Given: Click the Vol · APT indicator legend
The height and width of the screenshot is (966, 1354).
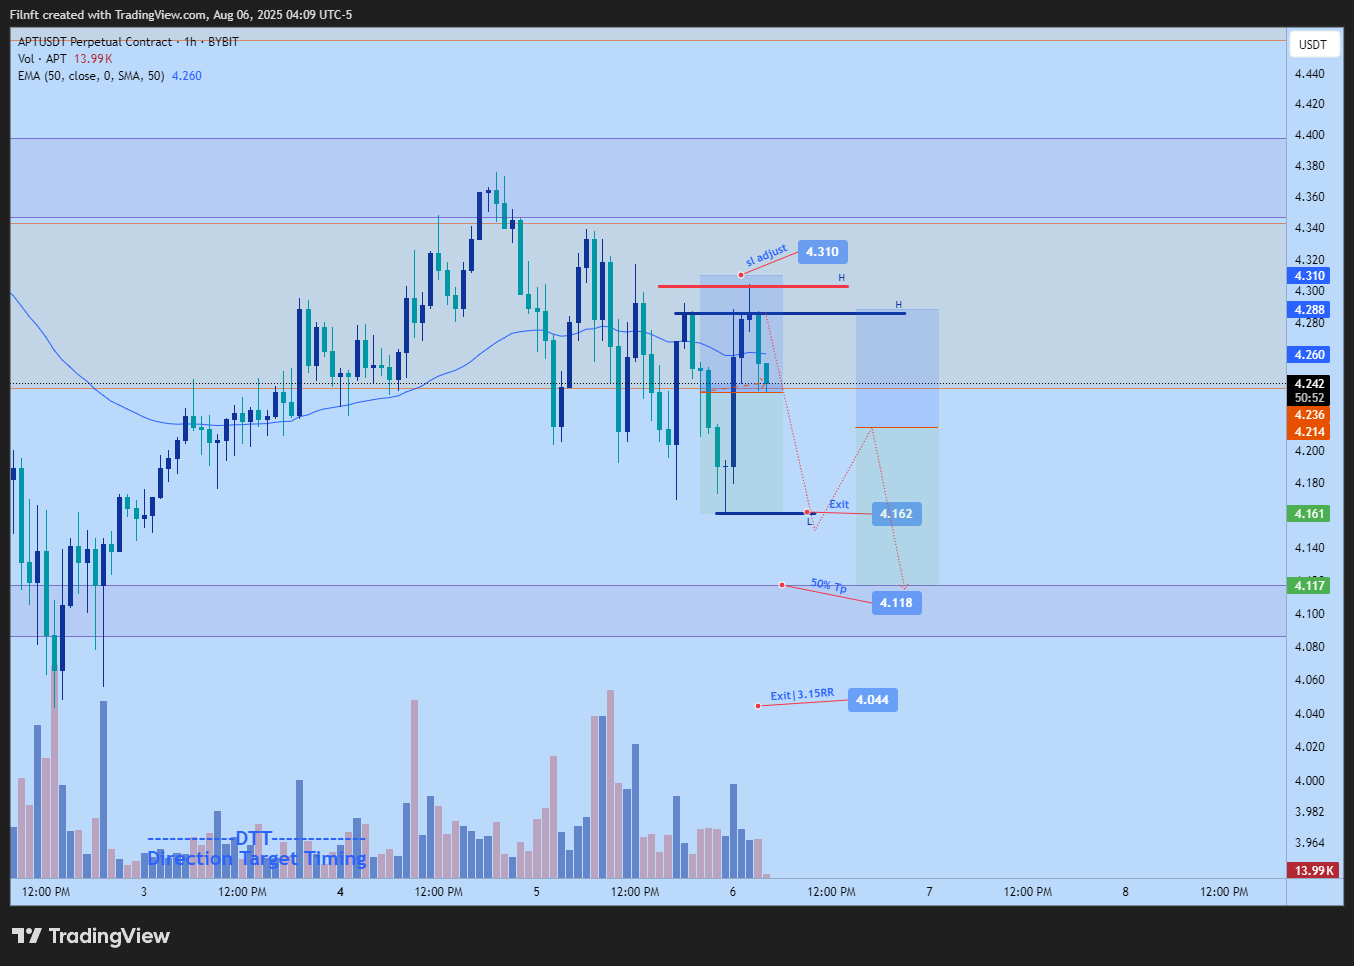Looking at the screenshot, I should tap(42, 59).
